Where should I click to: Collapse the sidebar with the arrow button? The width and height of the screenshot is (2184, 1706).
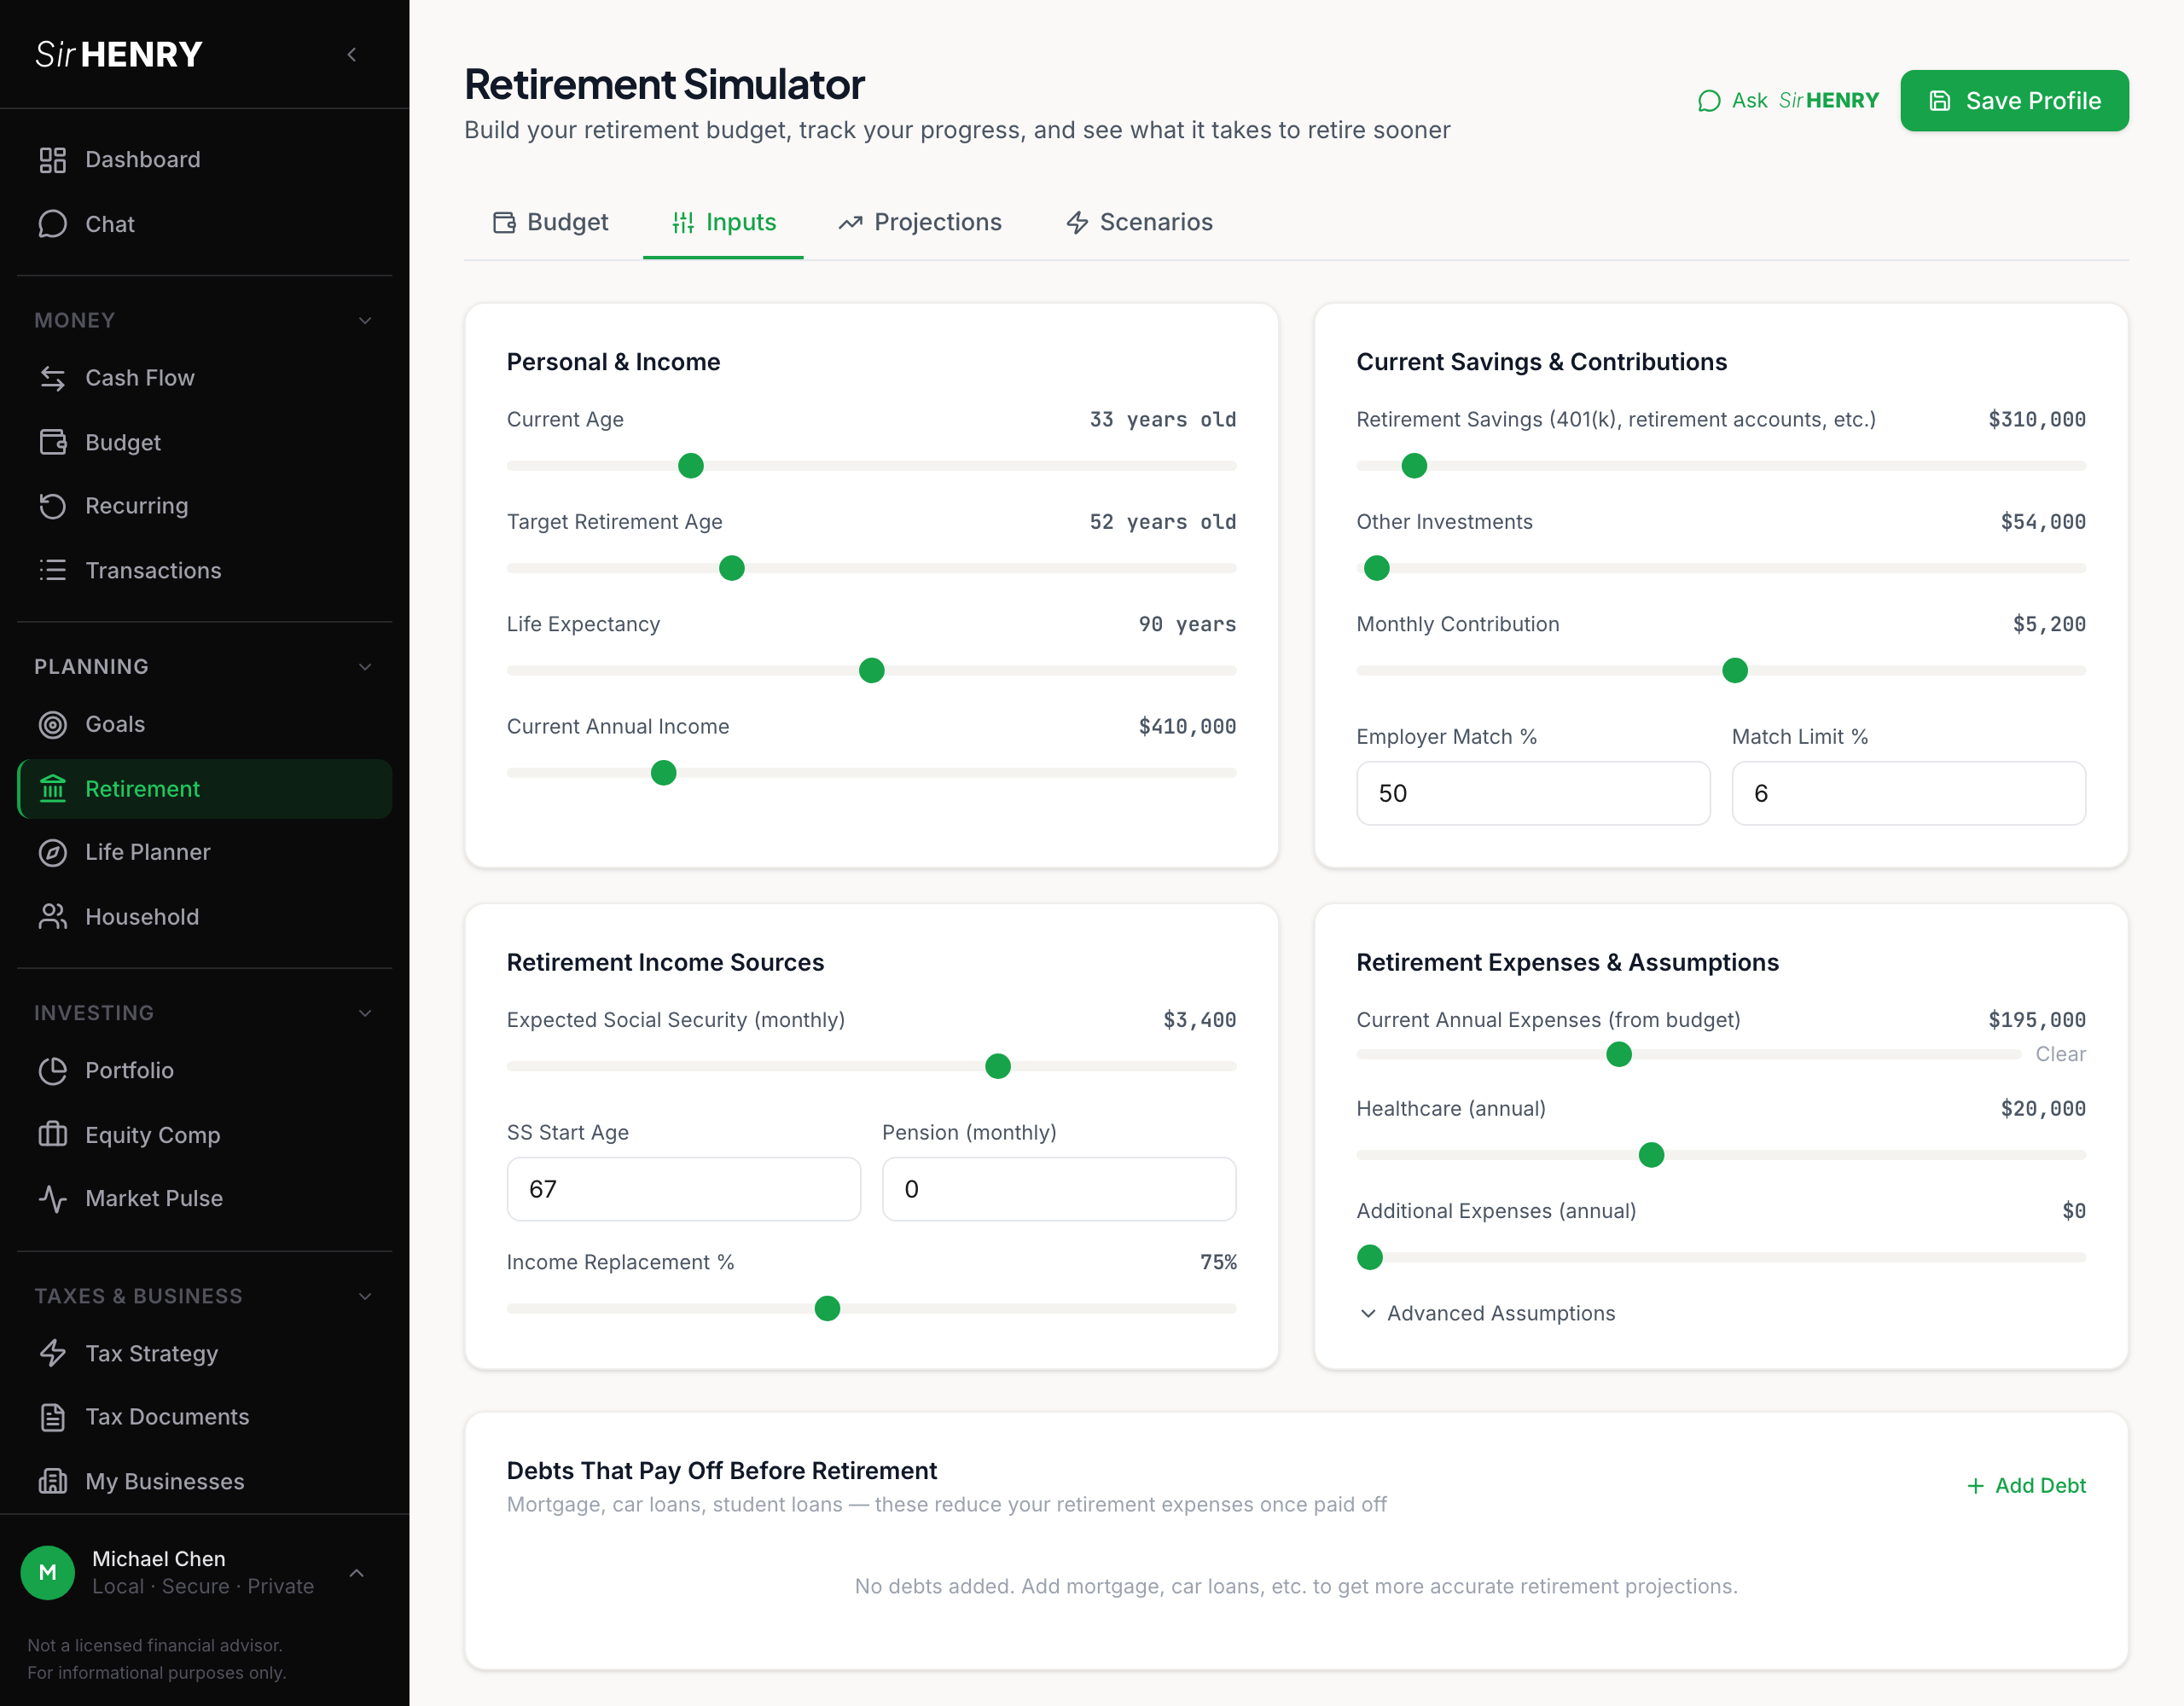(351, 55)
